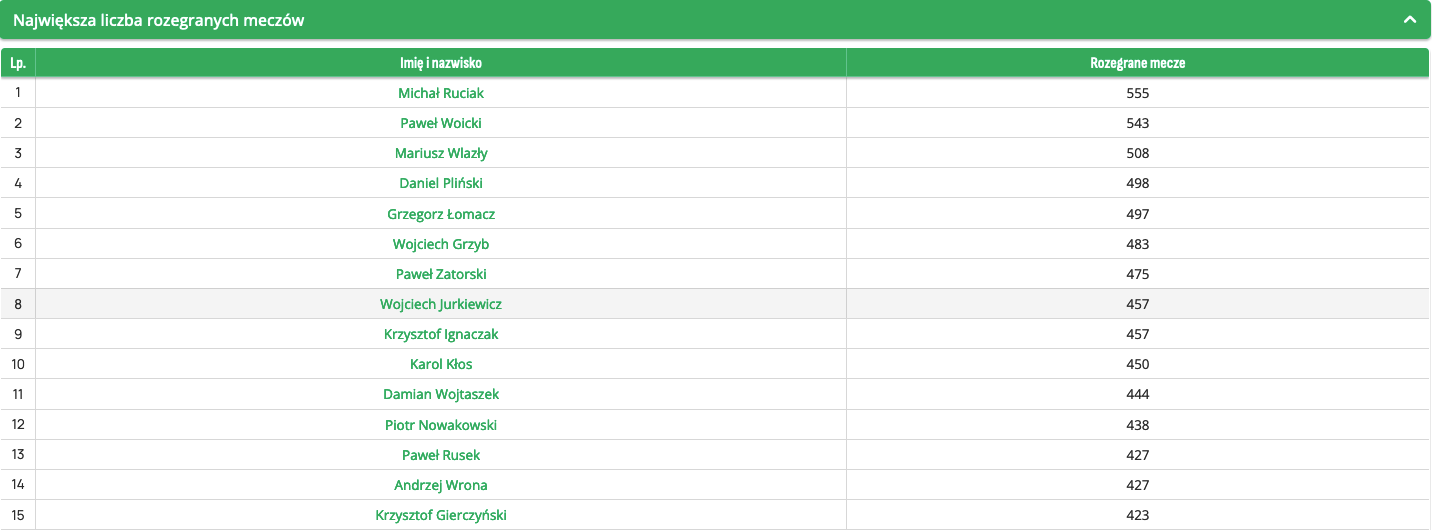Open Wojciech Jurkiewicz's player page
The image size is (1432, 530).
(x=441, y=304)
